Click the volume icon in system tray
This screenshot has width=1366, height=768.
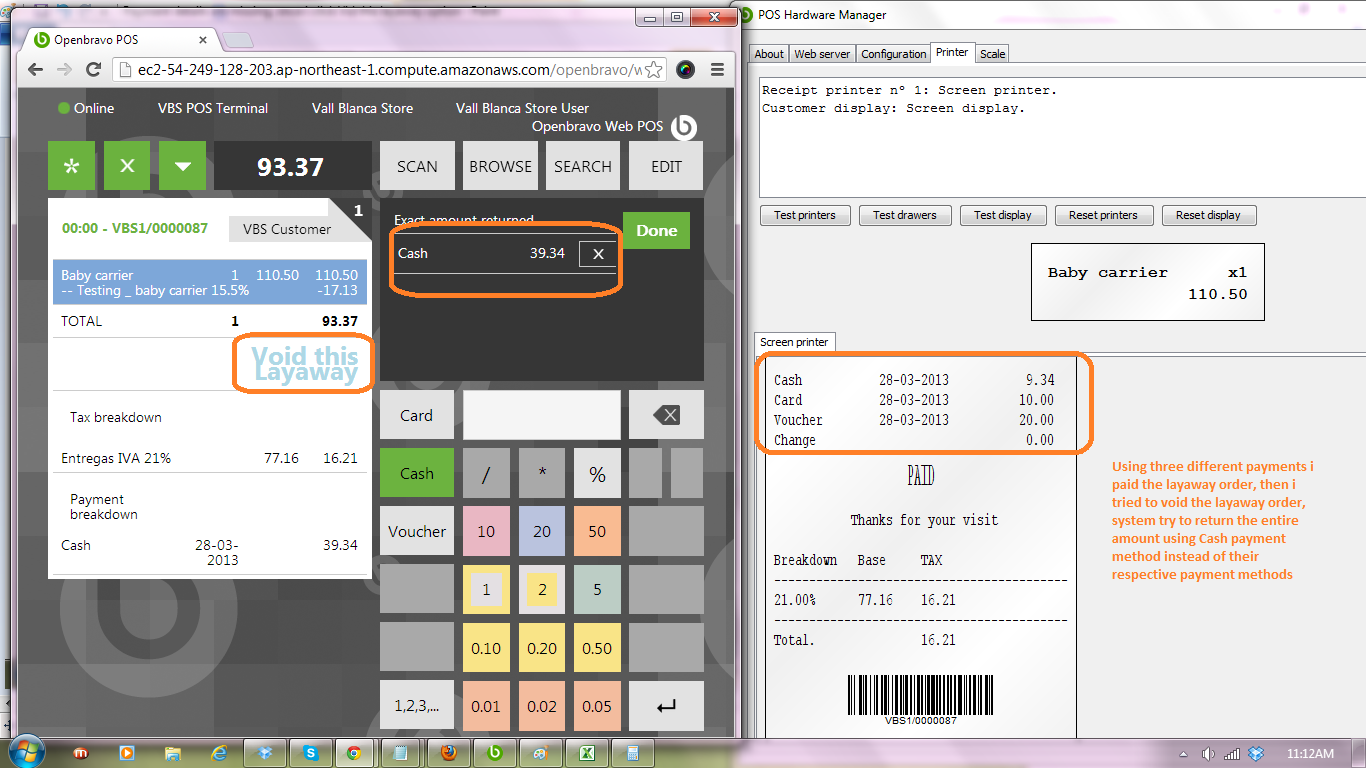tap(1208, 754)
